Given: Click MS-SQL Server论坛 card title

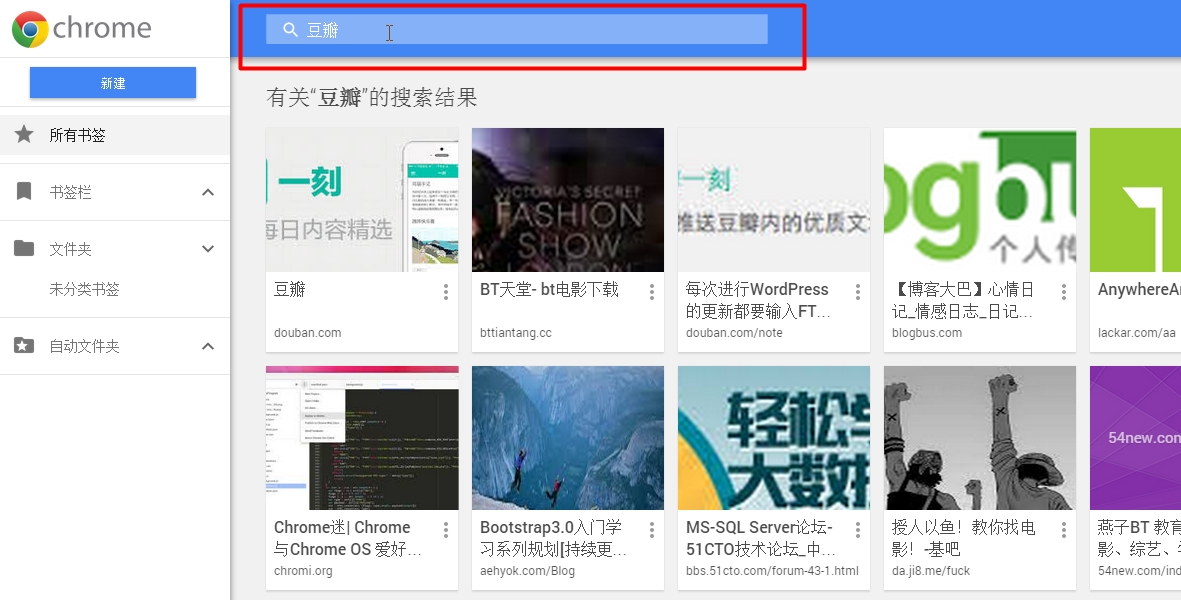Looking at the screenshot, I should 760,538.
